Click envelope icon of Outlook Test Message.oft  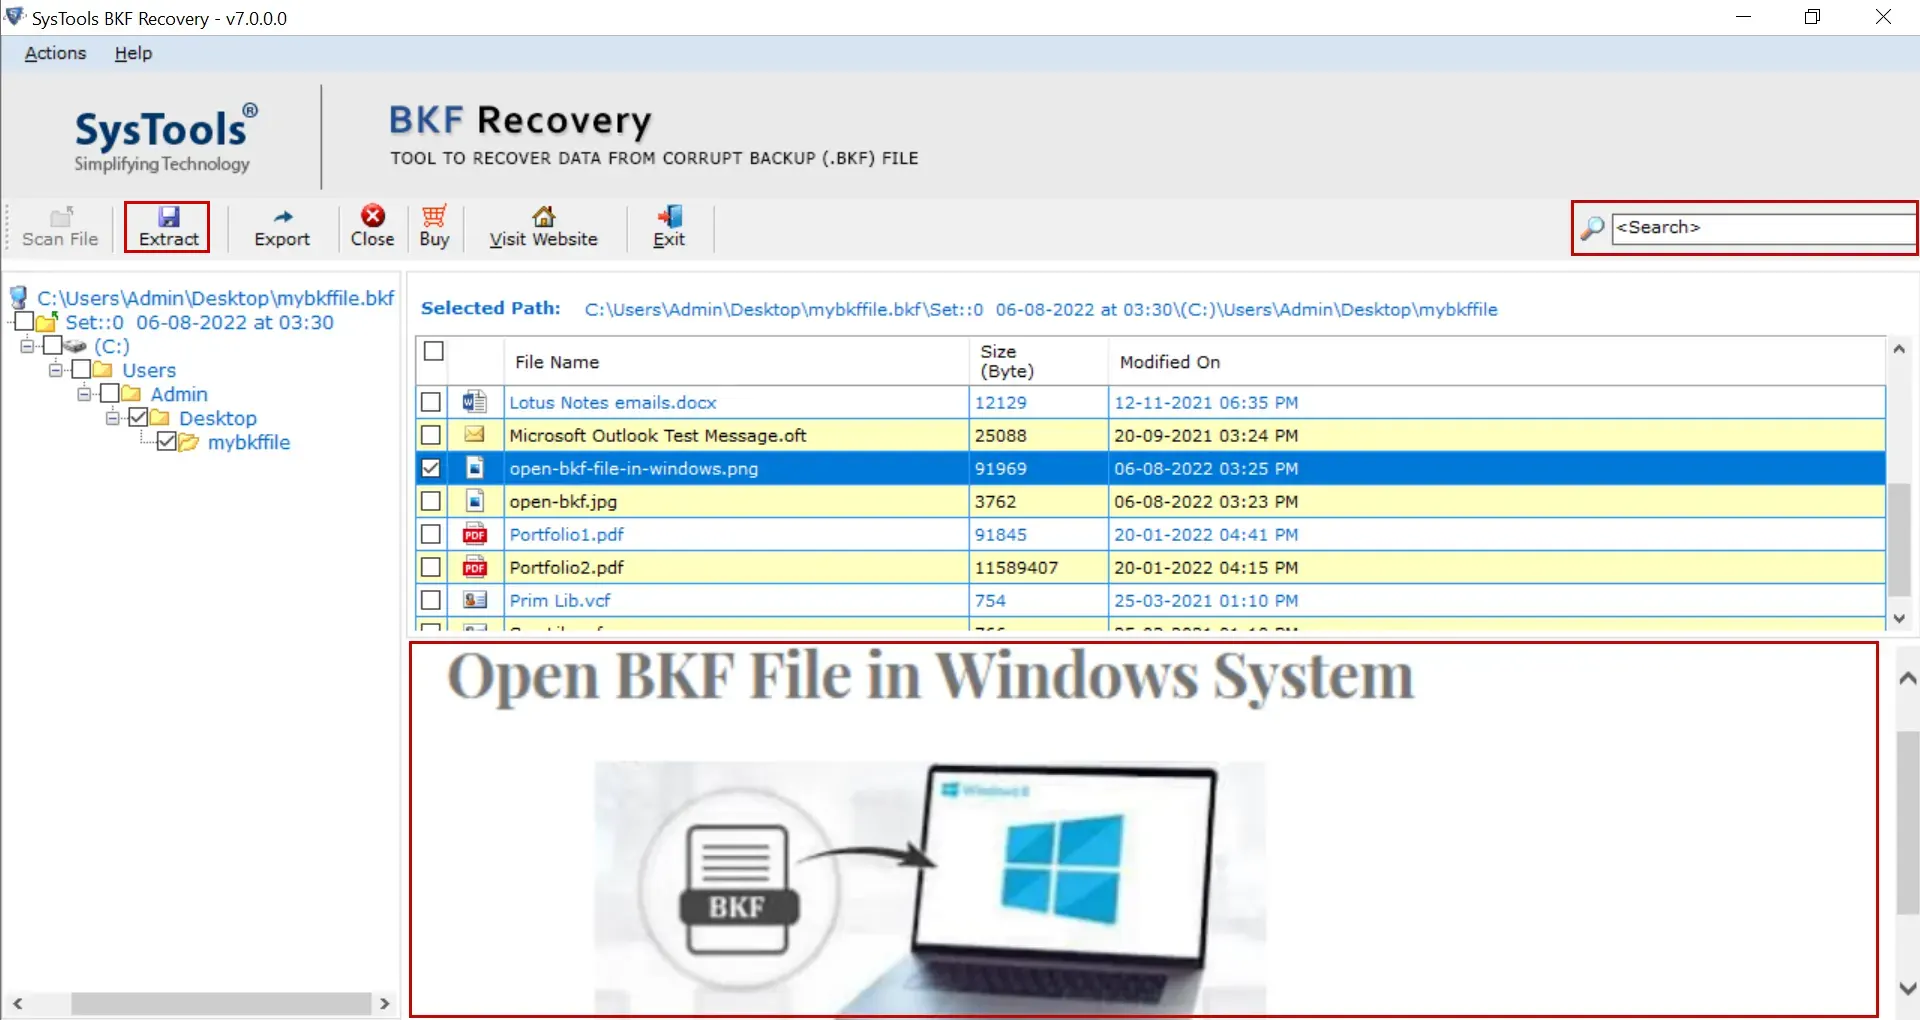[475, 435]
